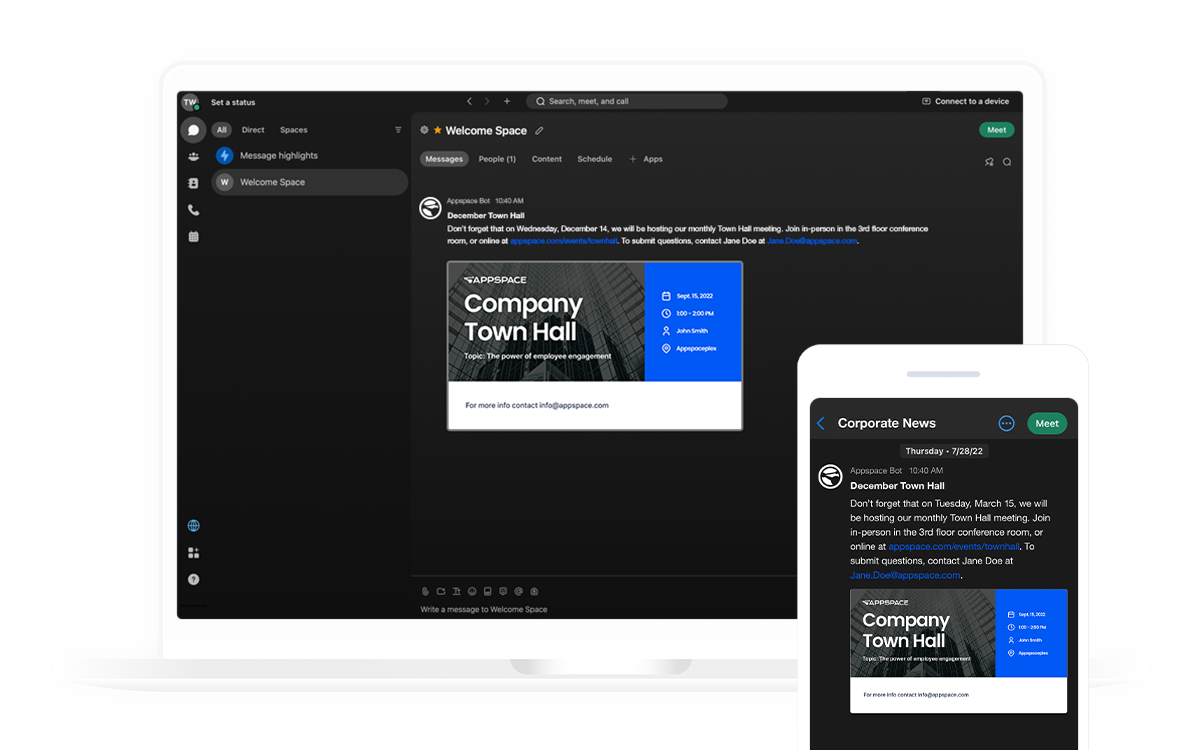Click the plus icon beside search bar

(507, 101)
